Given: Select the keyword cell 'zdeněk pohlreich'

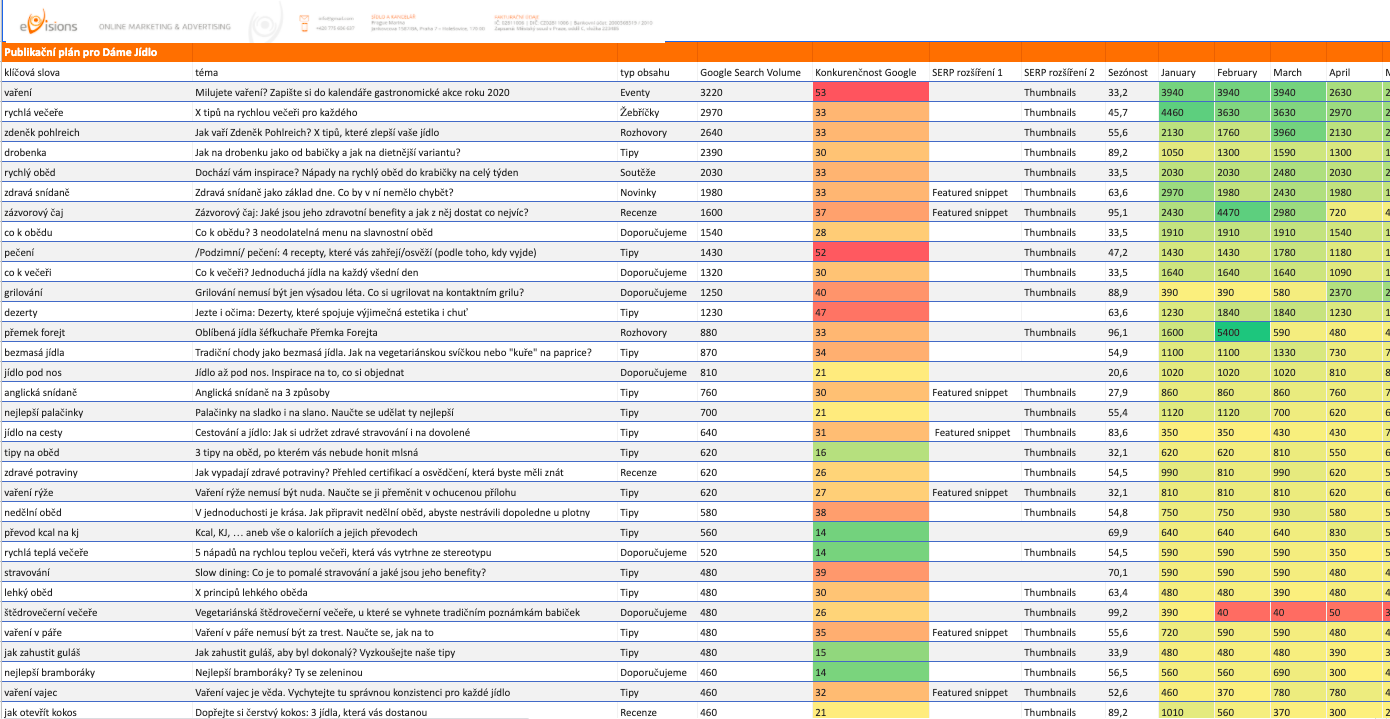Looking at the screenshot, I should click(x=96, y=132).
